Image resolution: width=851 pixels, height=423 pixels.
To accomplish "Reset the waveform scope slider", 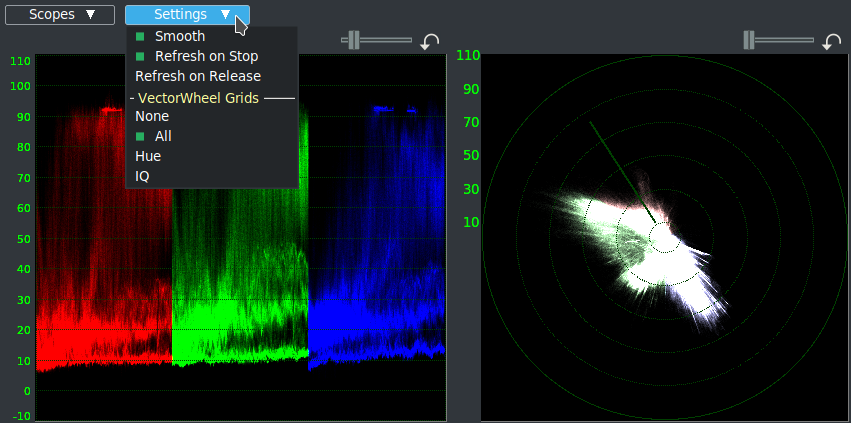I will click(x=430, y=41).
